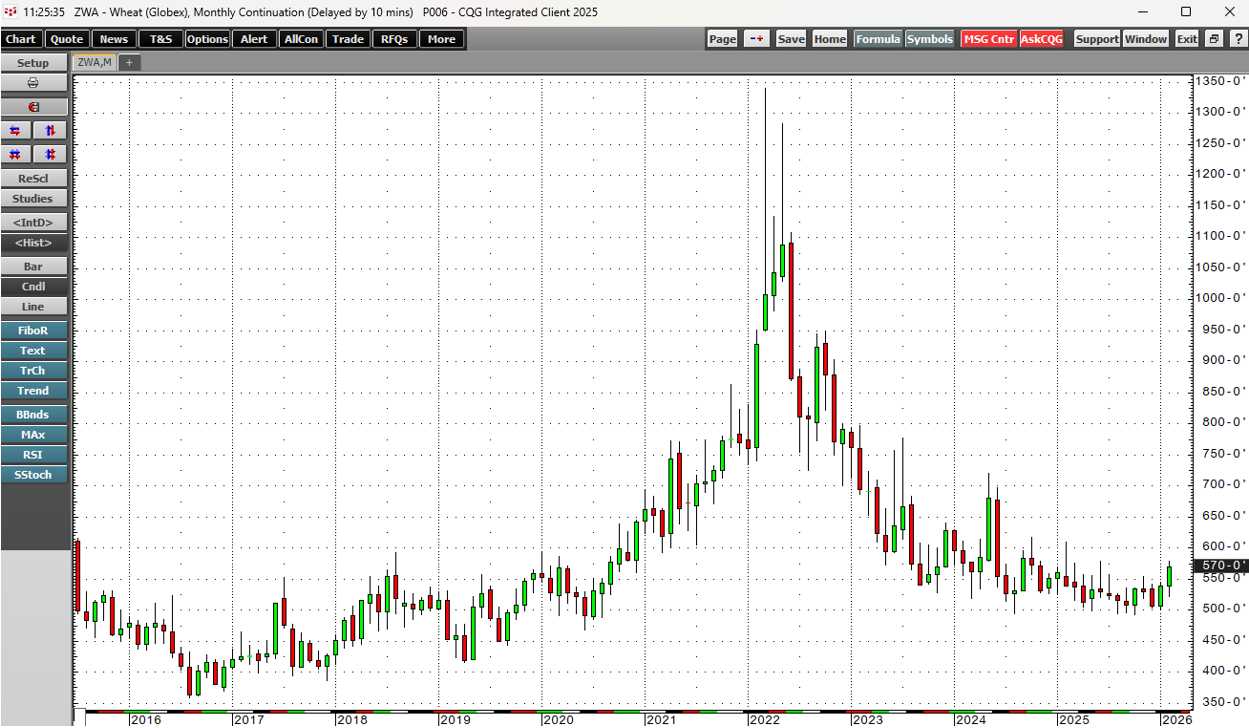Click the printer icon button
Viewport: 1249px width, 728px height.
(x=33, y=83)
